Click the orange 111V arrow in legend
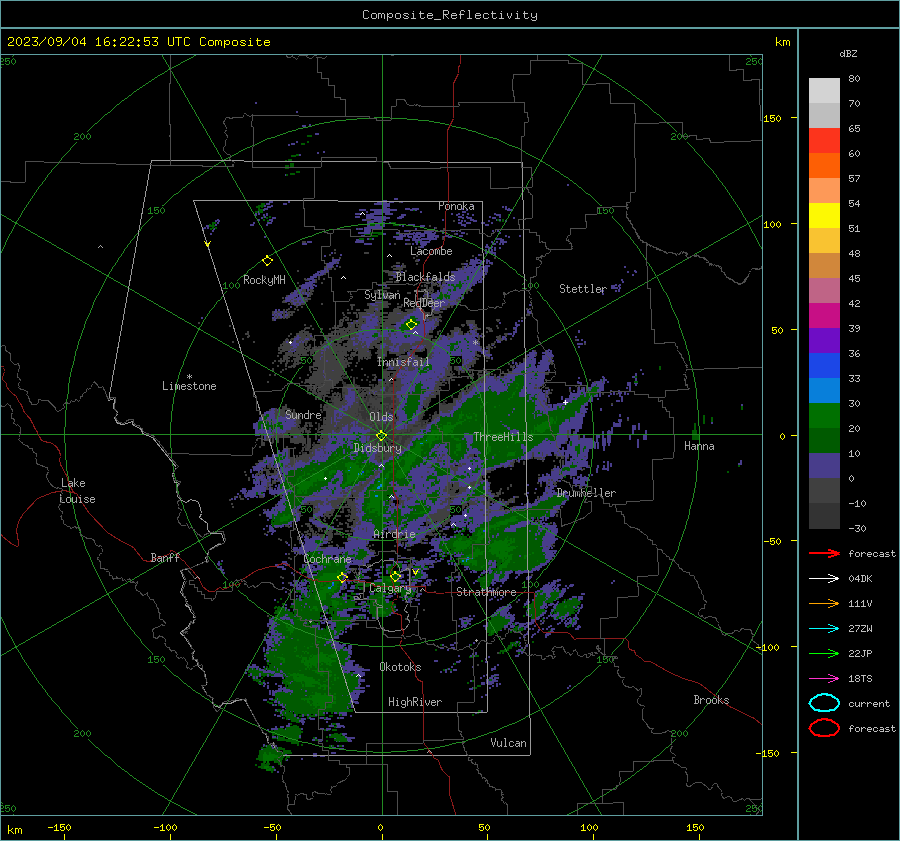 (824, 603)
